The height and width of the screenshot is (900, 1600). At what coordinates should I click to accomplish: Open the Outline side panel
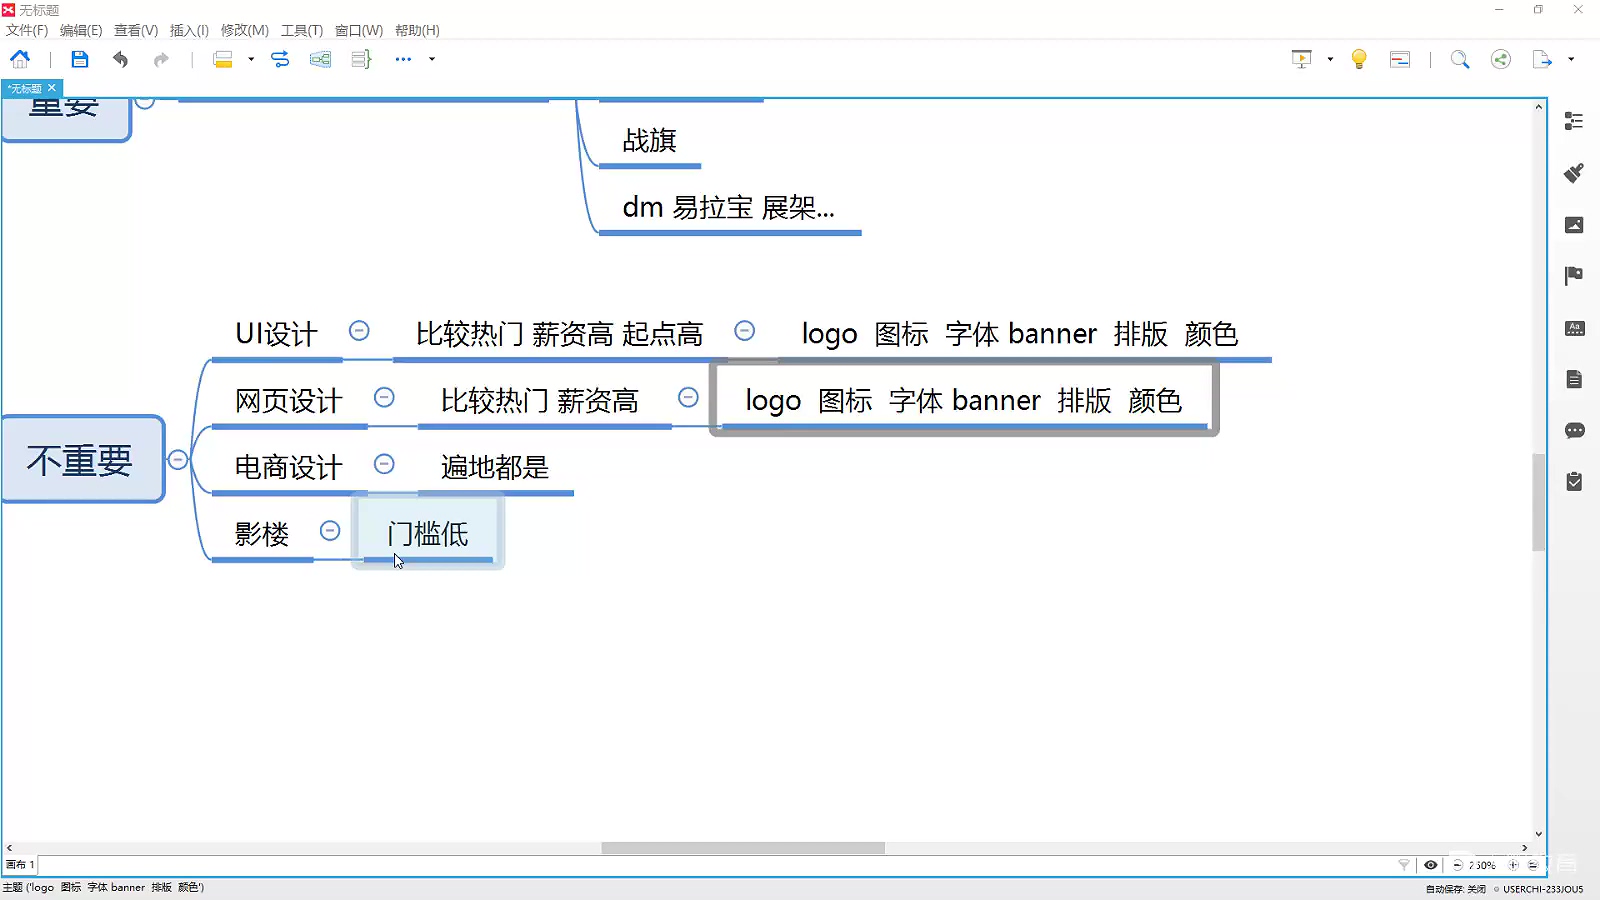click(x=1574, y=121)
